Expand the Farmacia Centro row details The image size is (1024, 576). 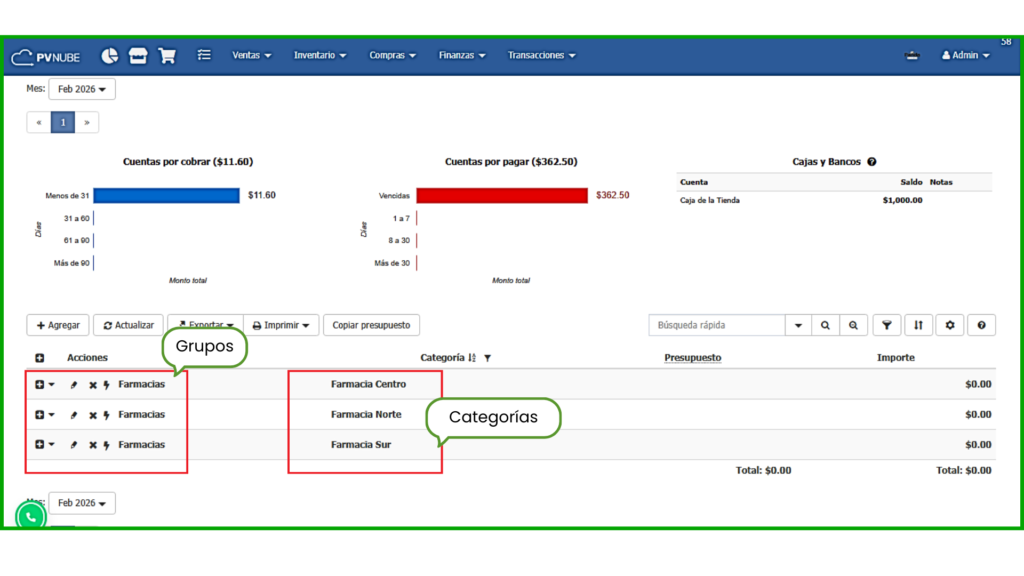pos(40,384)
